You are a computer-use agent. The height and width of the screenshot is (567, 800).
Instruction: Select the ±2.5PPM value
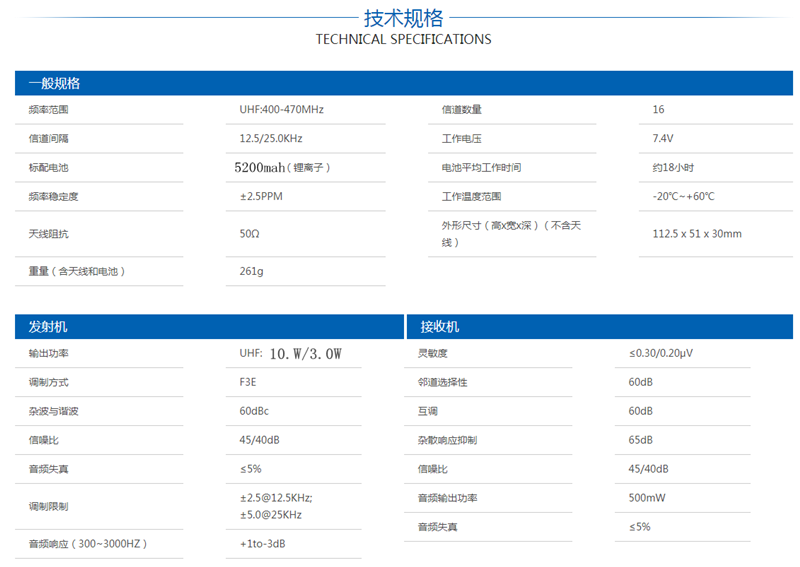[261, 196]
